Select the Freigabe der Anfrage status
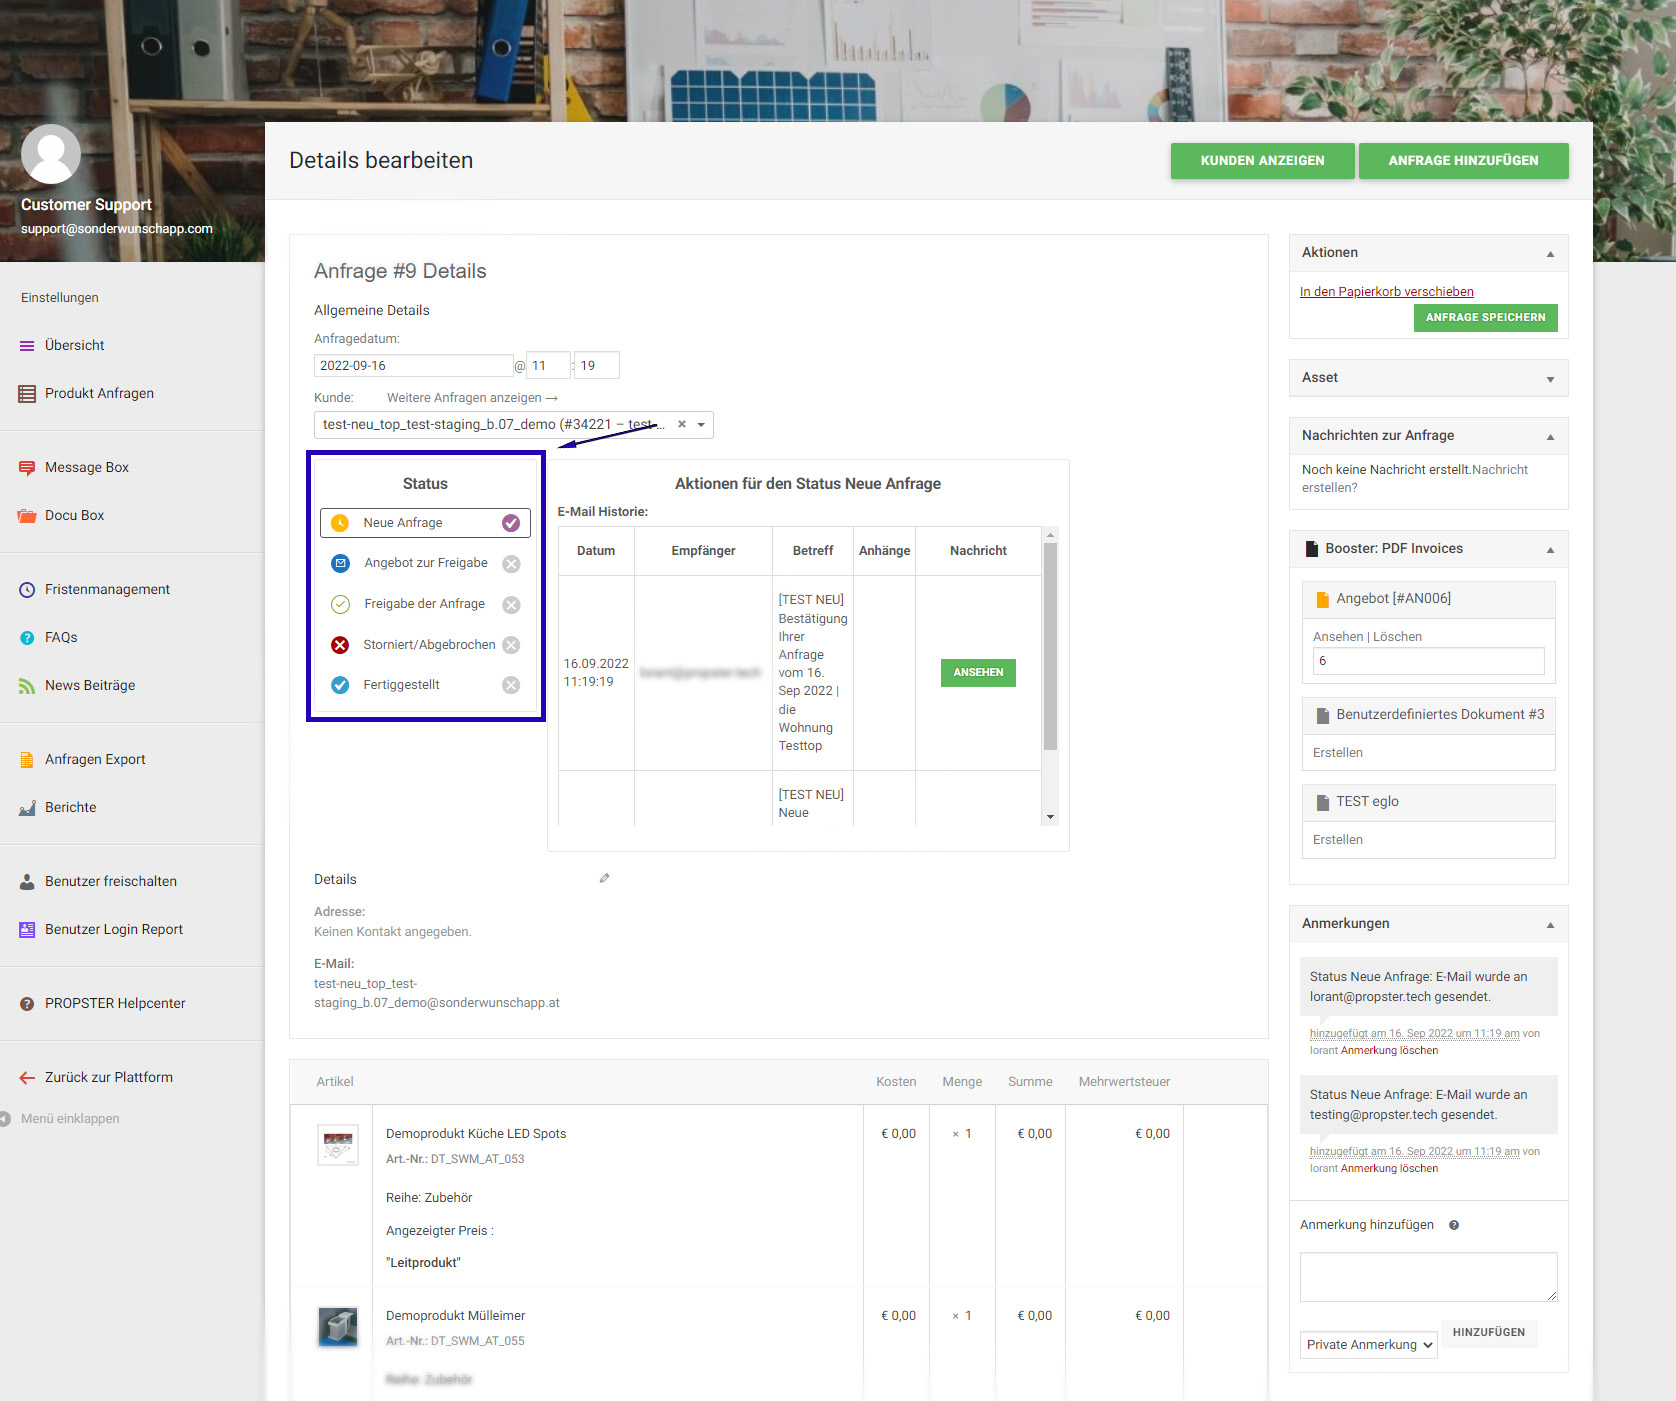Viewport: 1676px width, 1401px height. [x=425, y=604]
